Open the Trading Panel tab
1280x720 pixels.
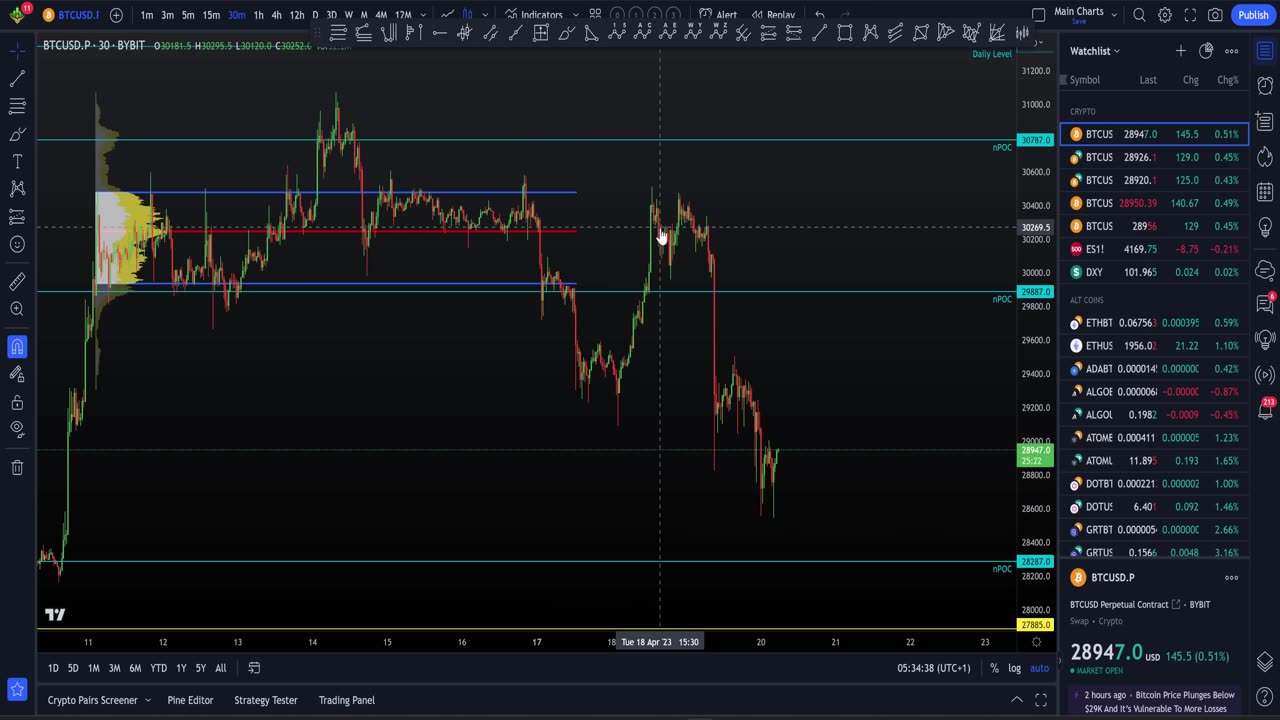[x=346, y=700]
